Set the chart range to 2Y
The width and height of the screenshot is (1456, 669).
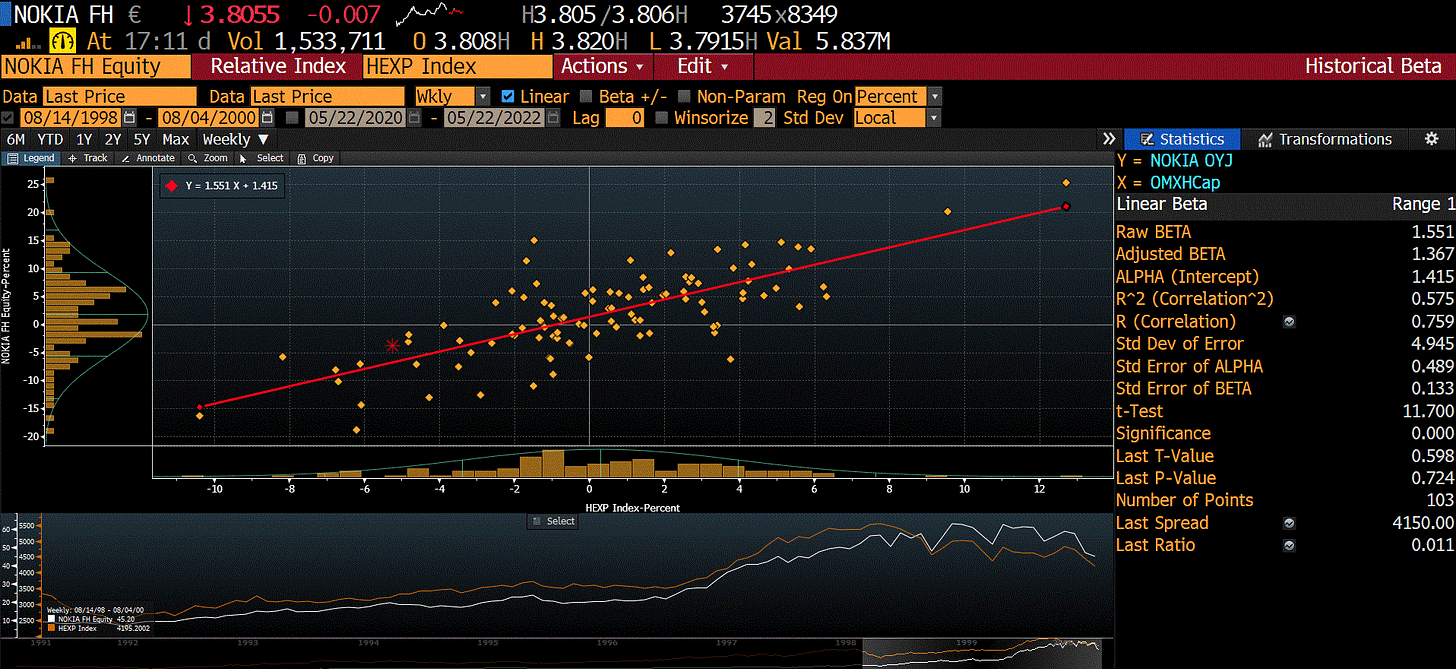click(113, 139)
